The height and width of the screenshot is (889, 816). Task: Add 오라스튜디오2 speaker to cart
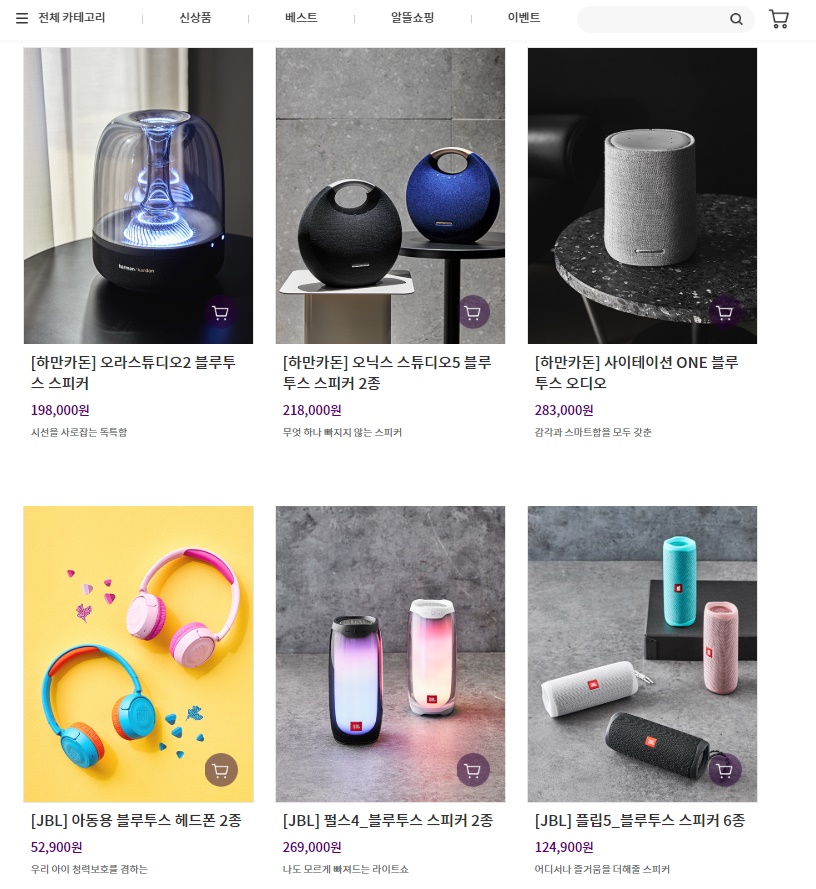(x=221, y=312)
